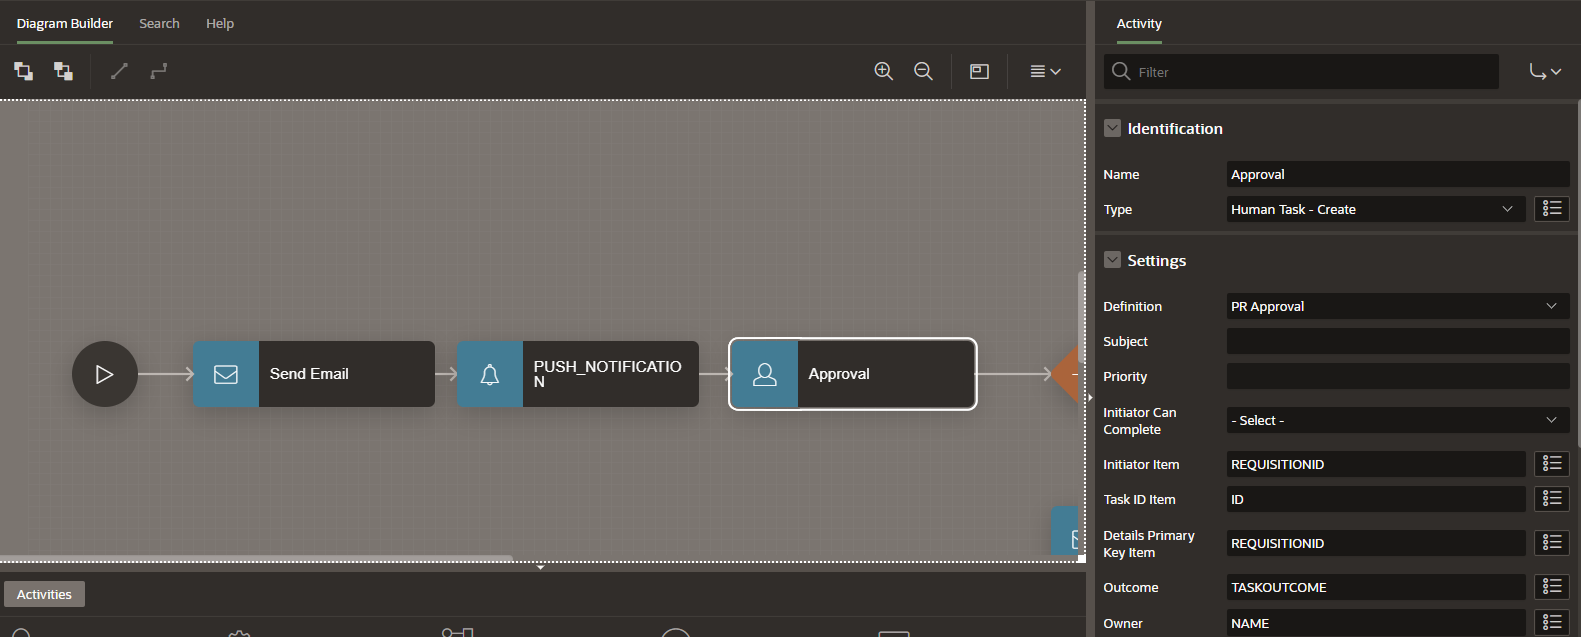Screen dimensions: 1581x637
Task: Click the empty Subject field
Action: (1398, 341)
